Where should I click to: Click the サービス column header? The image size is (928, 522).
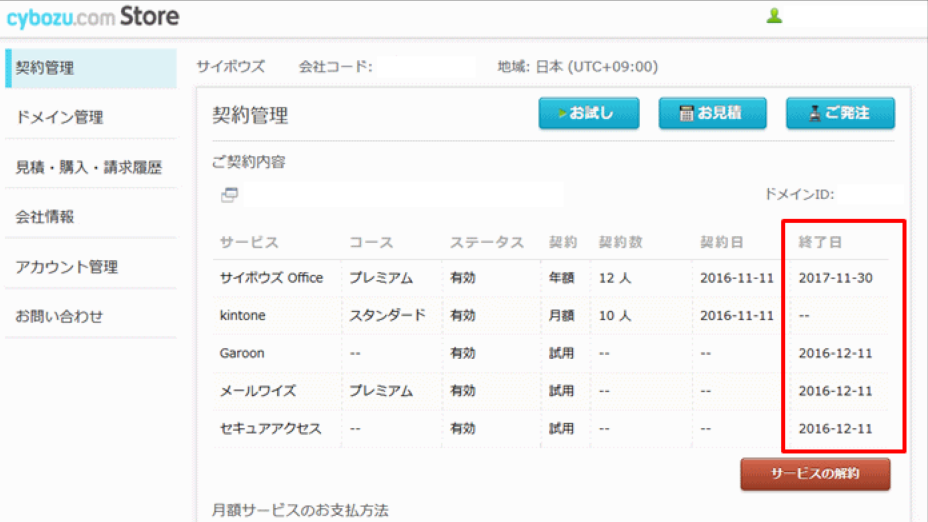249,242
